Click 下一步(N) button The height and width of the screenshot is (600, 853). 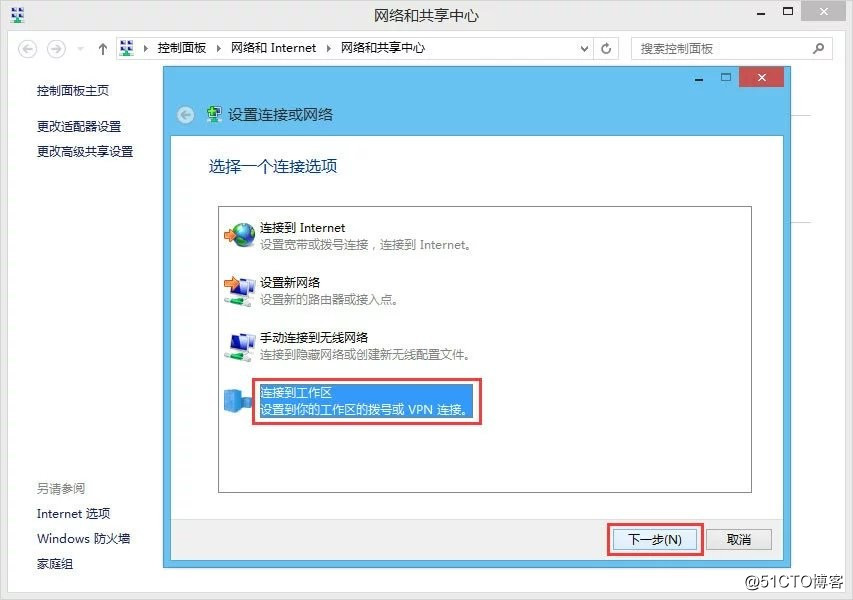point(655,540)
